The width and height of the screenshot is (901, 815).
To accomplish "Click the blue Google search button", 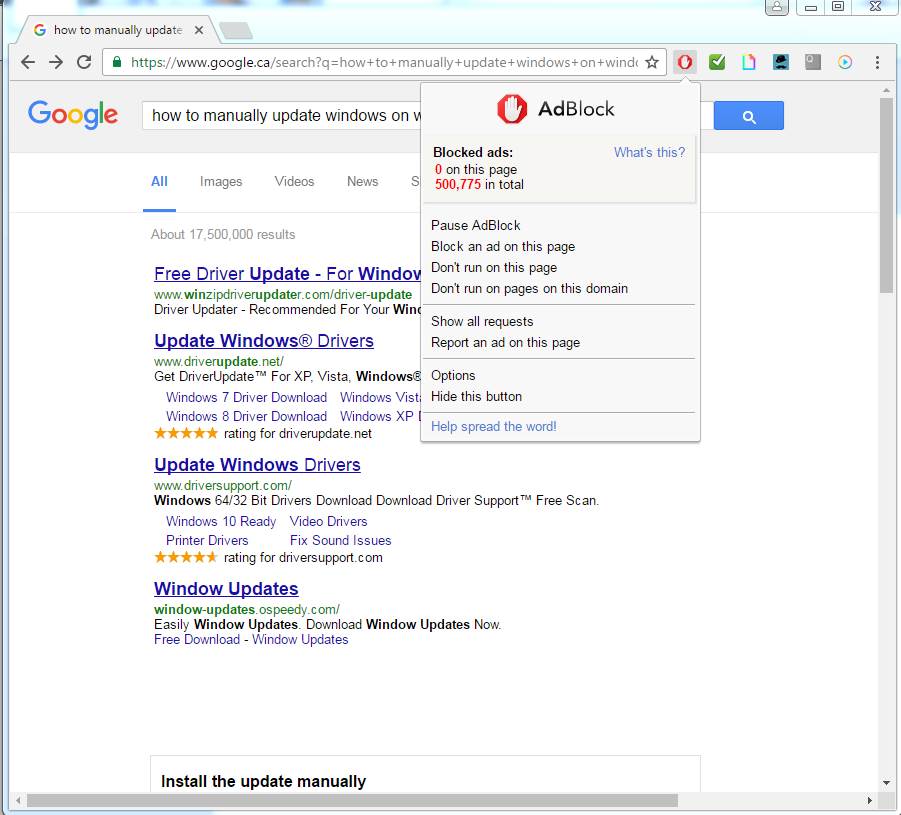I will tap(748, 116).
